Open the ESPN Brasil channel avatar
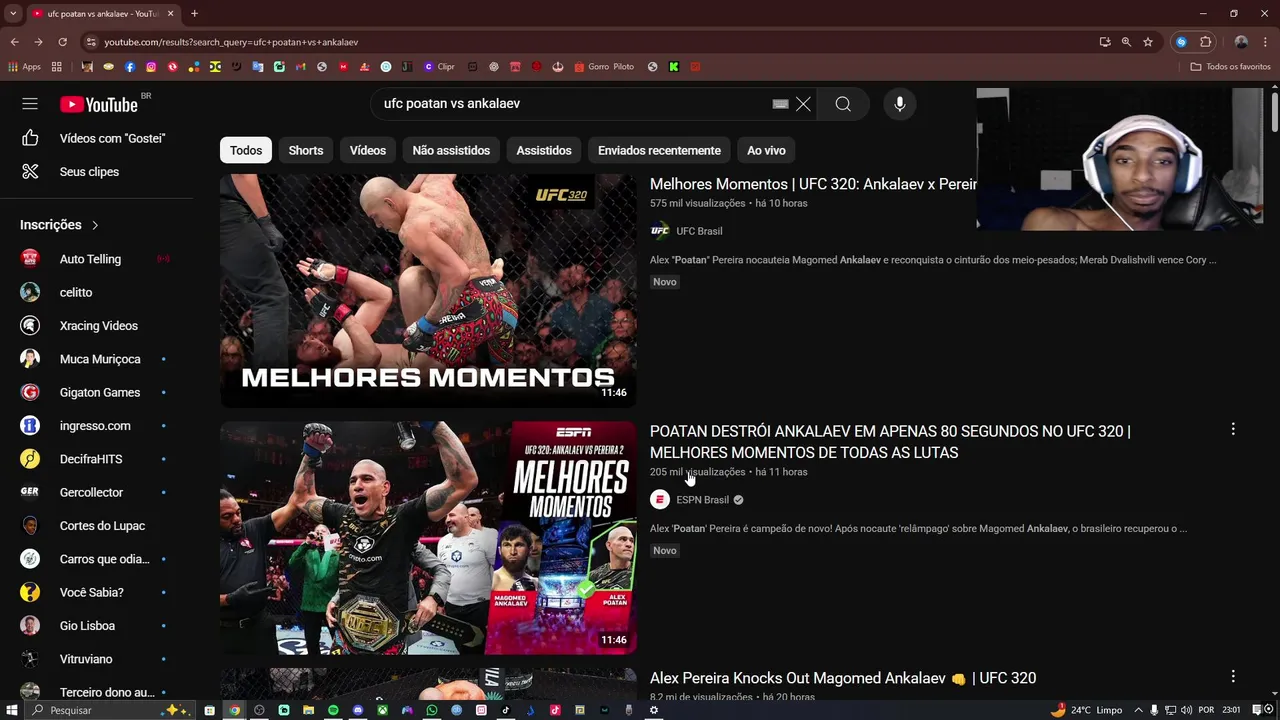Viewport: 1280px width, 720px height. pos(660,500)
